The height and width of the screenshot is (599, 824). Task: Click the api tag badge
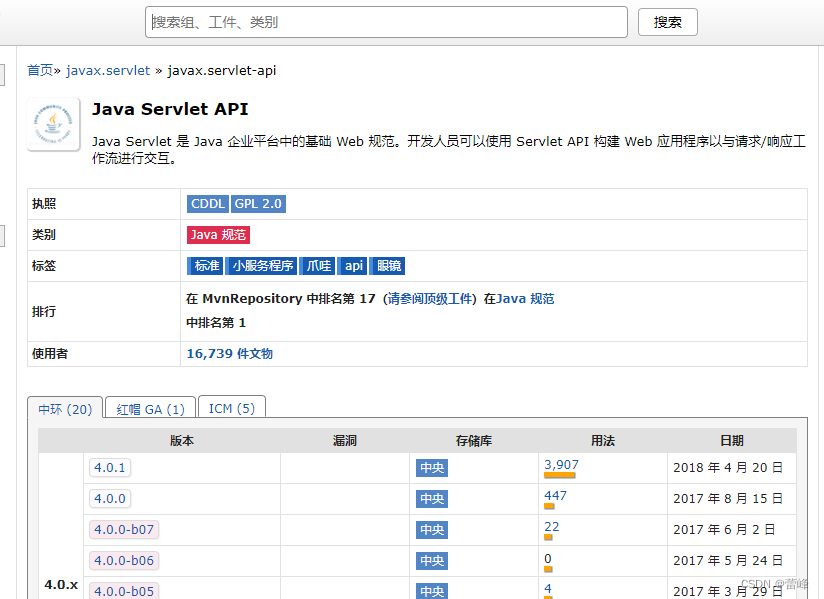coord(353,266)
